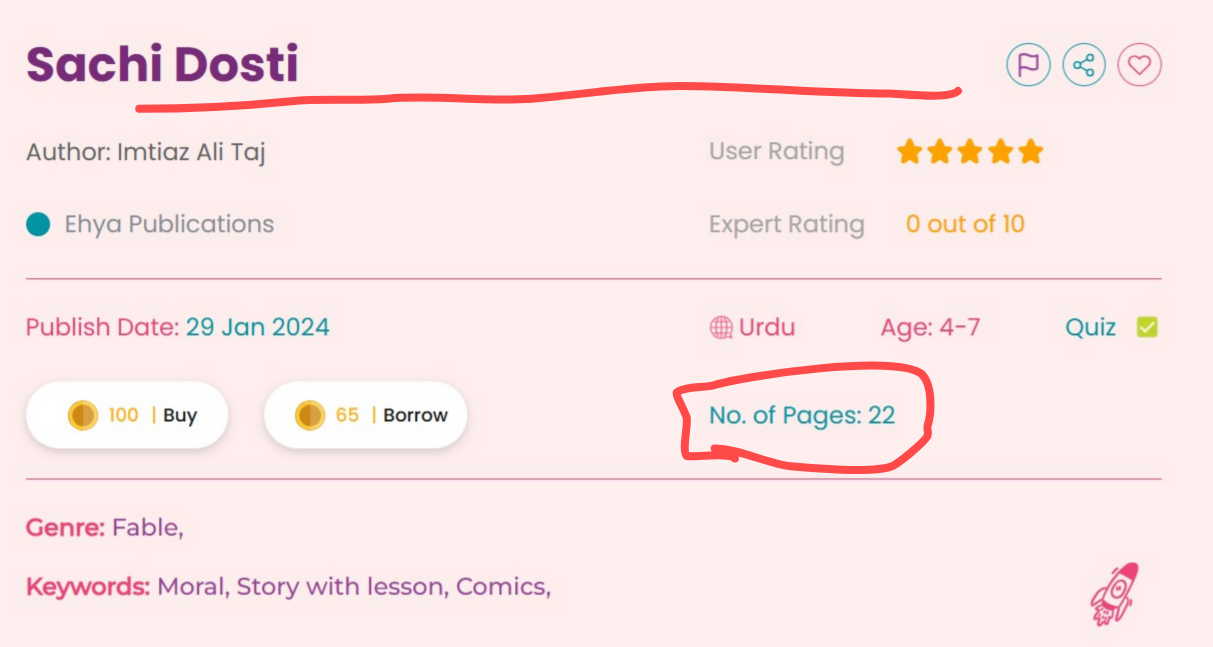This screenshot has width=1213, height=647.
Task: Open the Fable genre link
Action: 145,527
